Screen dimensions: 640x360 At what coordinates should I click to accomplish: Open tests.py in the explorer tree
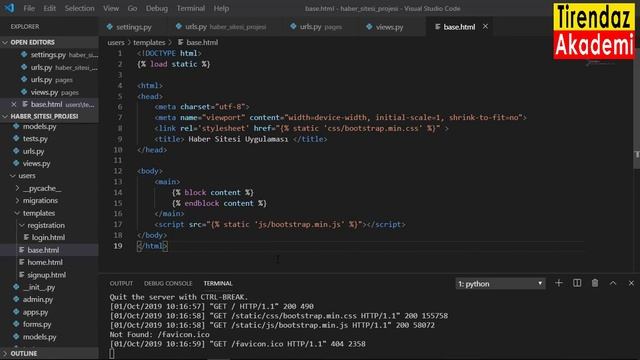35,139
